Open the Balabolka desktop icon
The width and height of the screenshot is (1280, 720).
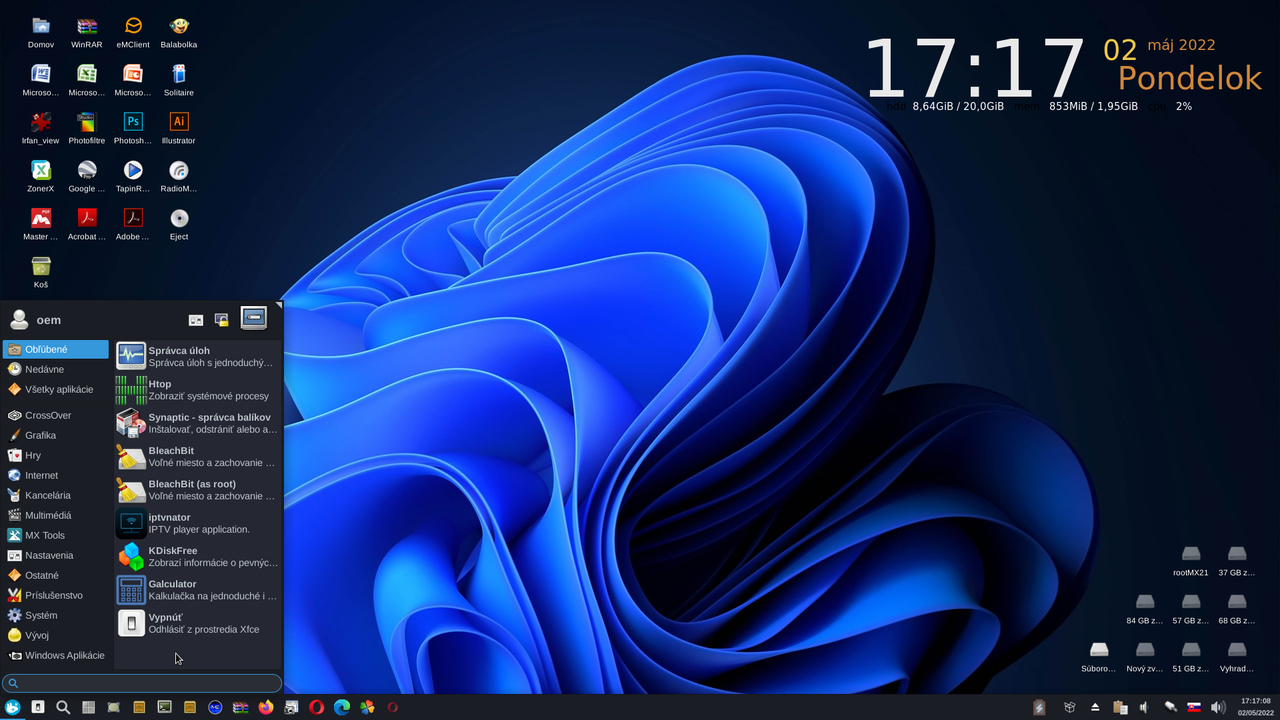[x=179, y=32]
